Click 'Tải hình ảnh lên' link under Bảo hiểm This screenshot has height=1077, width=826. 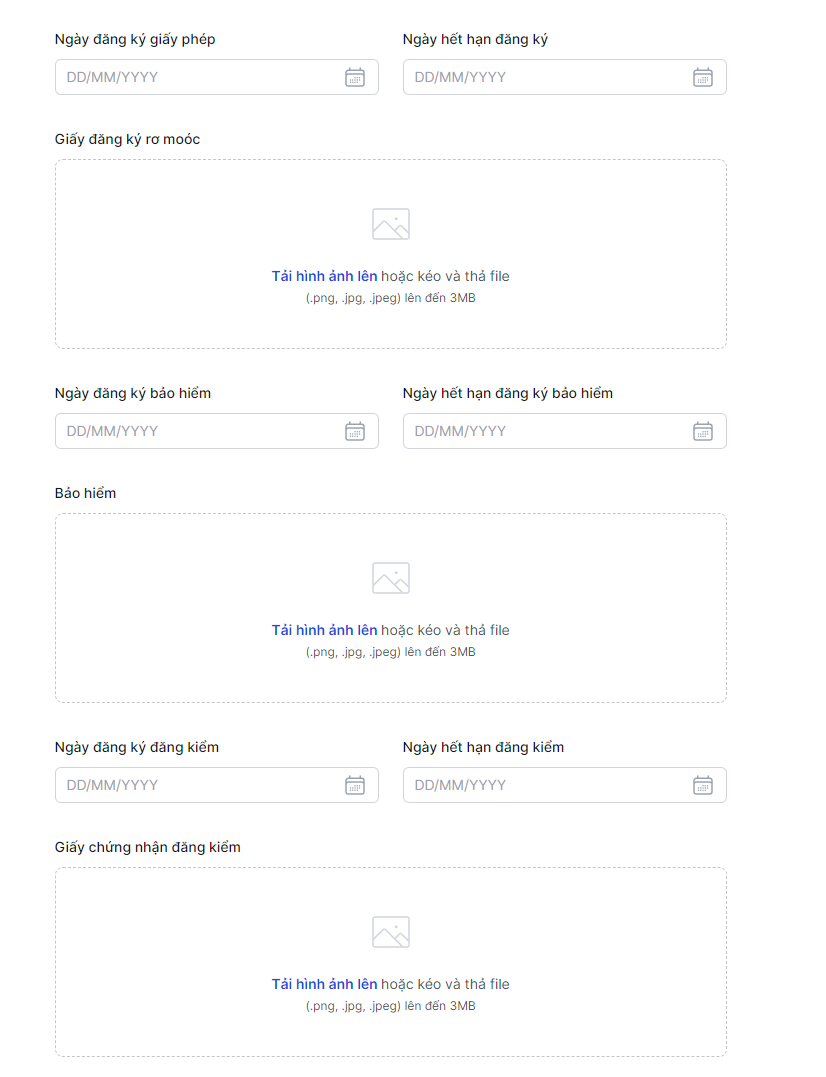tap(324, 630)
